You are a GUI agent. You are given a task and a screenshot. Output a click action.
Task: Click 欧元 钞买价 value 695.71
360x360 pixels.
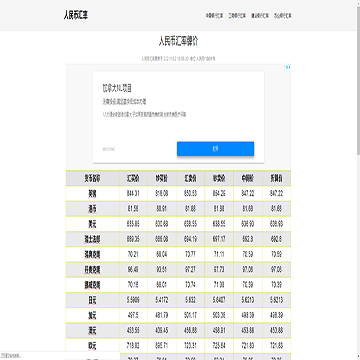point(162,346)
